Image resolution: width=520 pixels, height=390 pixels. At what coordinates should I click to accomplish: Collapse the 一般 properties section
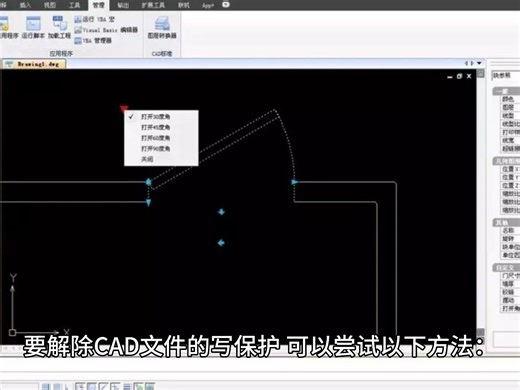click(x=506, y=91)
